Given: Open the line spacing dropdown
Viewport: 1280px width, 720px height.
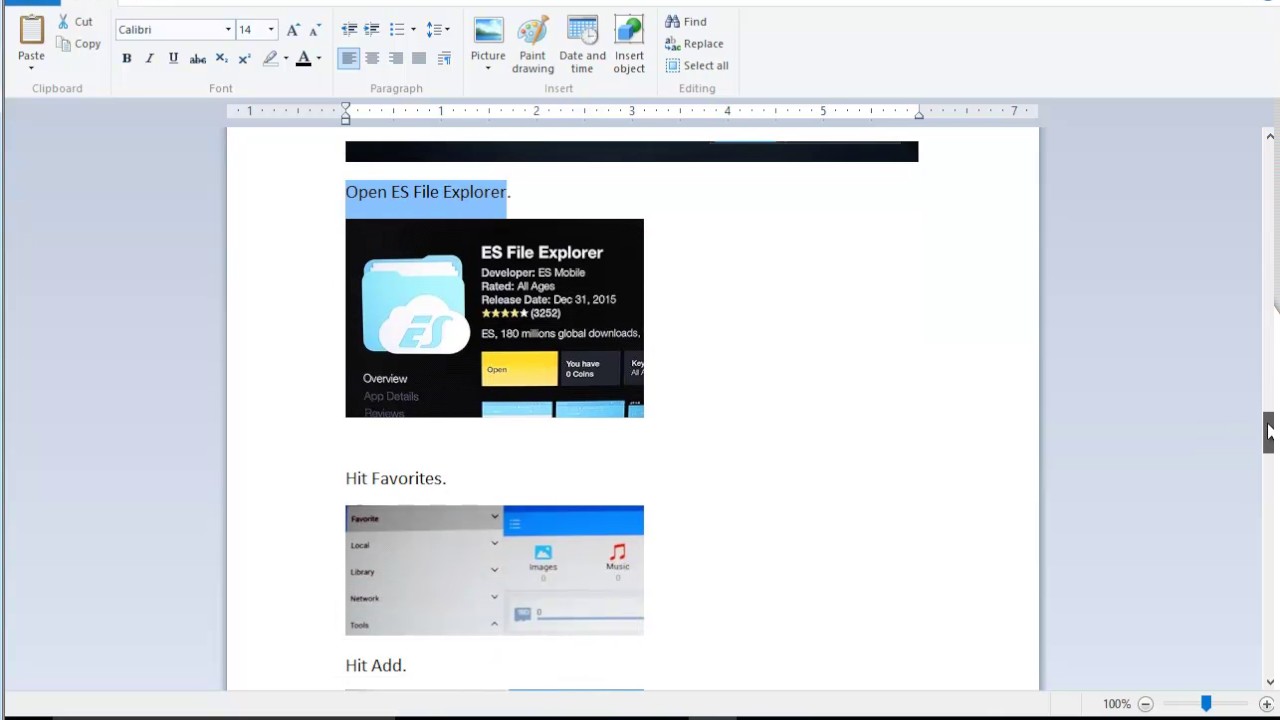Looking at the screenshot, I should [x=438, y=30].
